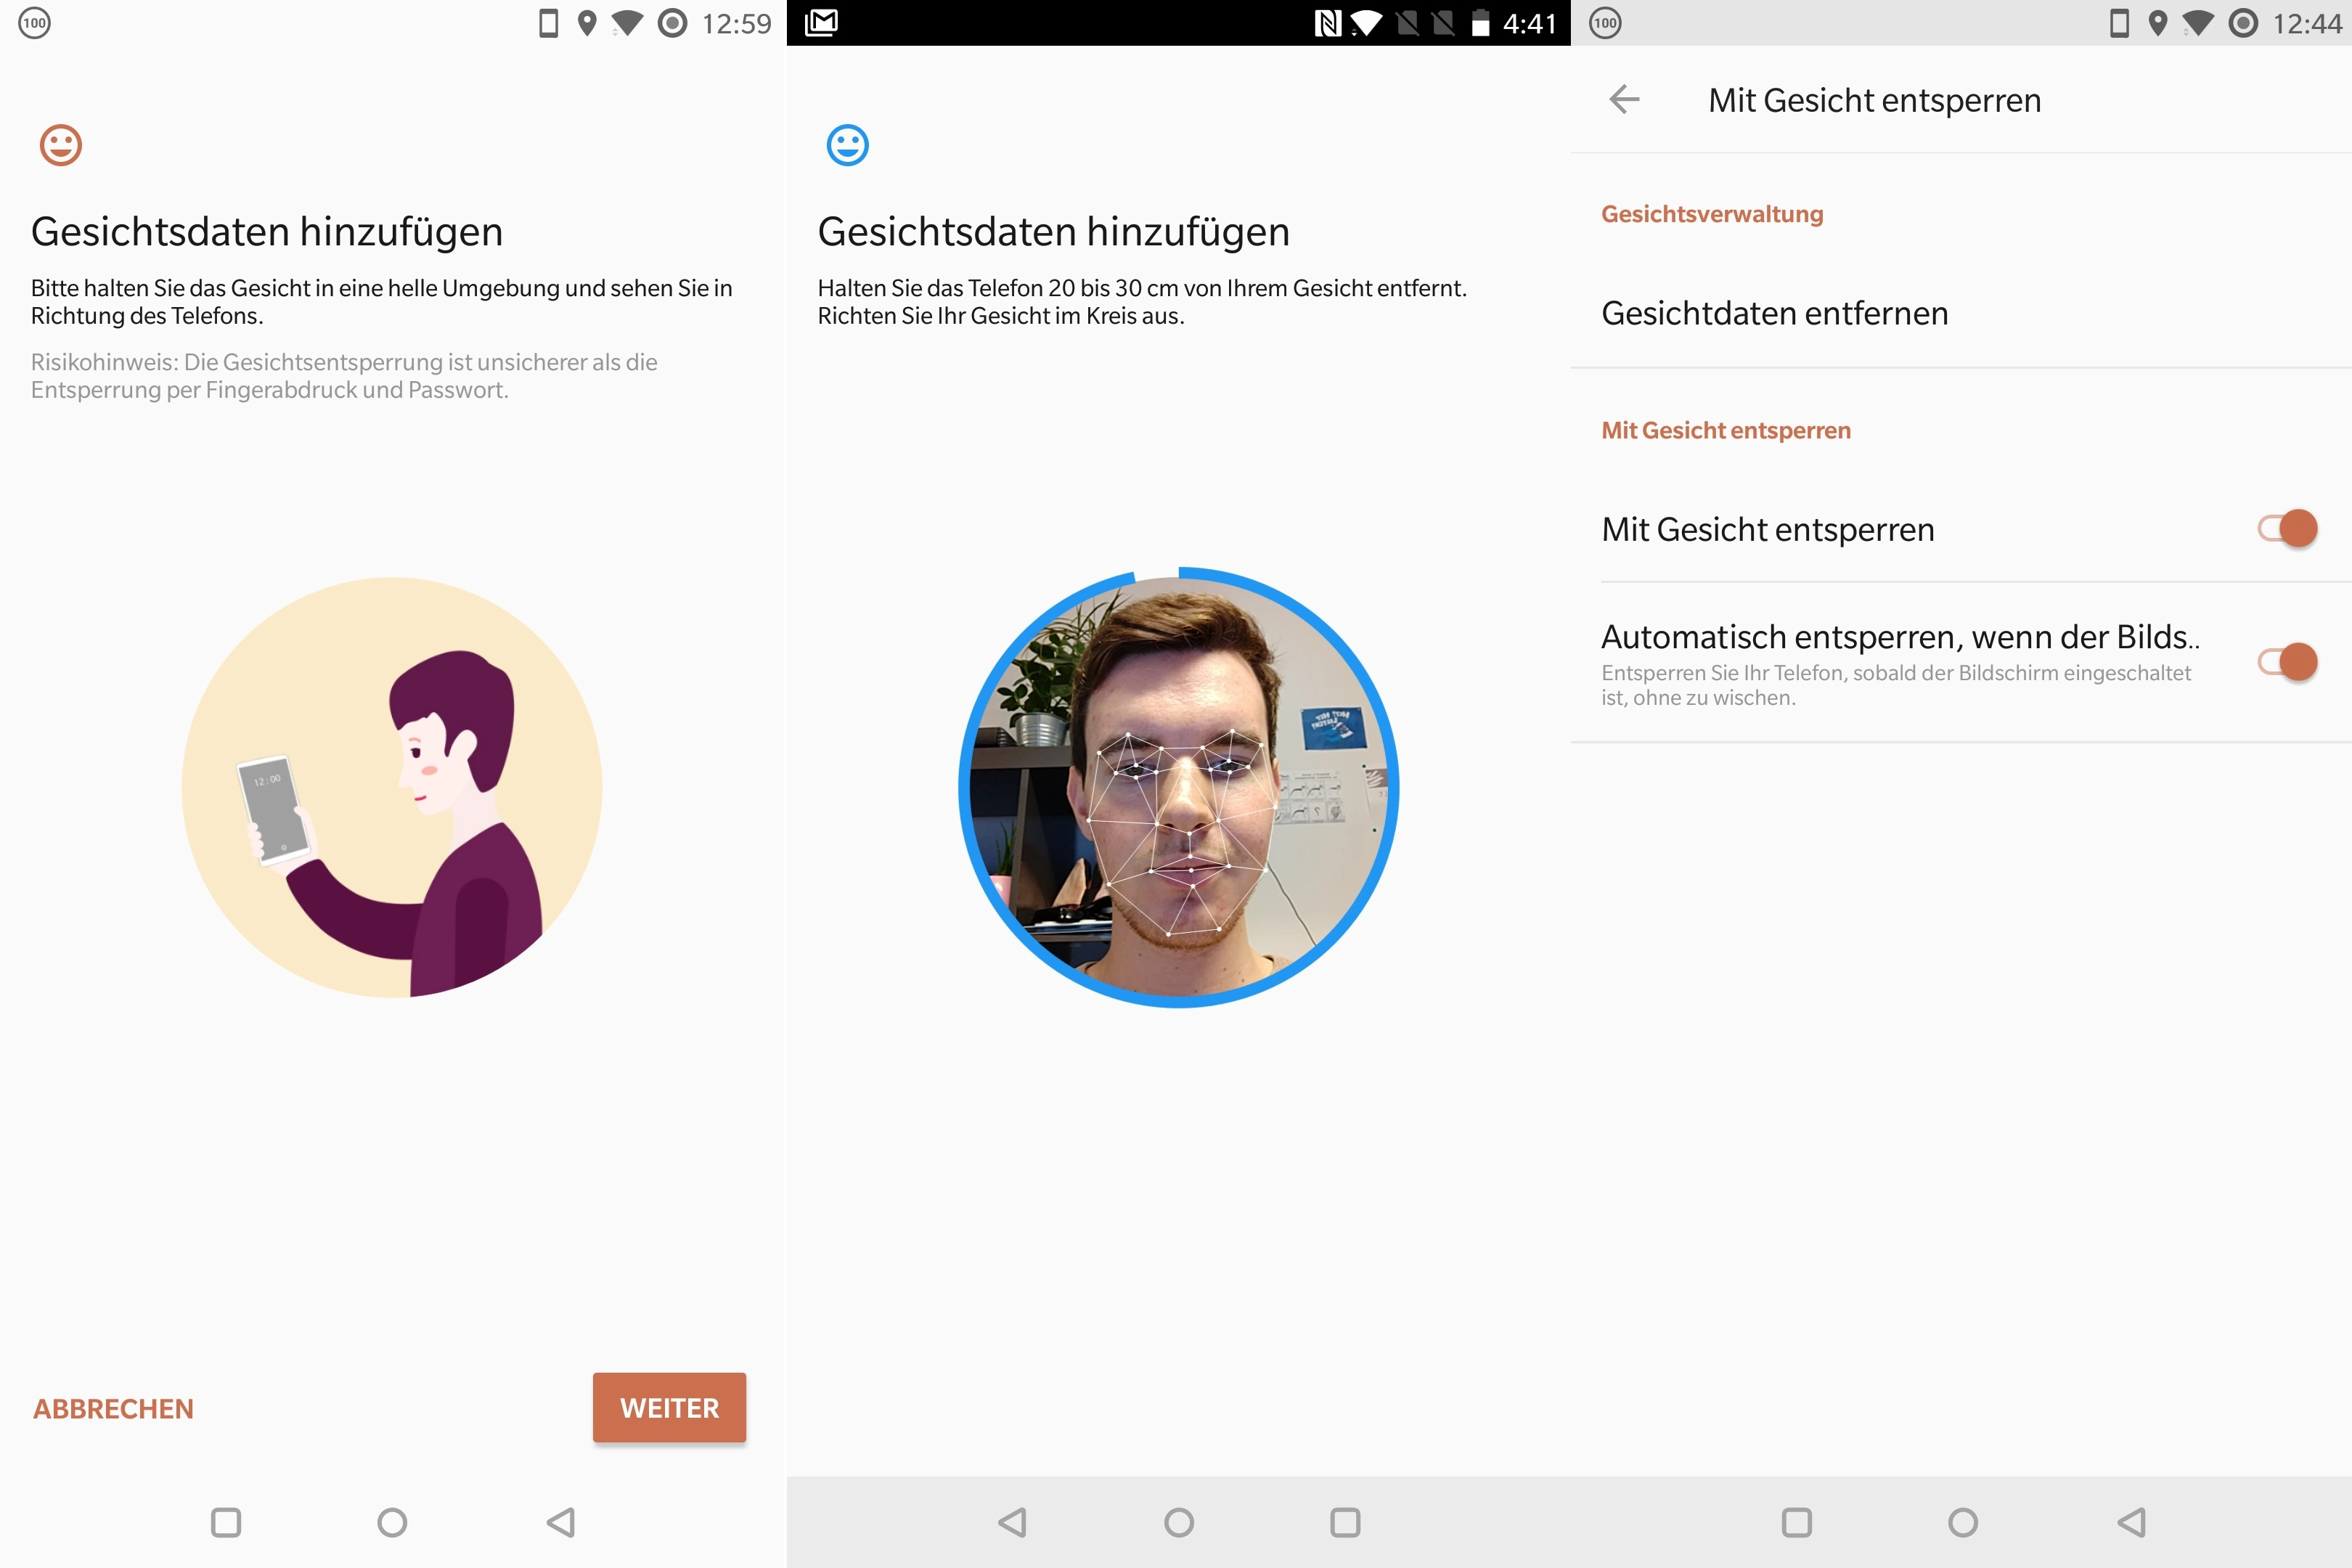Tap back triangle in left screen navbar
2352x1568 pixels.
[x=560, y=1522]
